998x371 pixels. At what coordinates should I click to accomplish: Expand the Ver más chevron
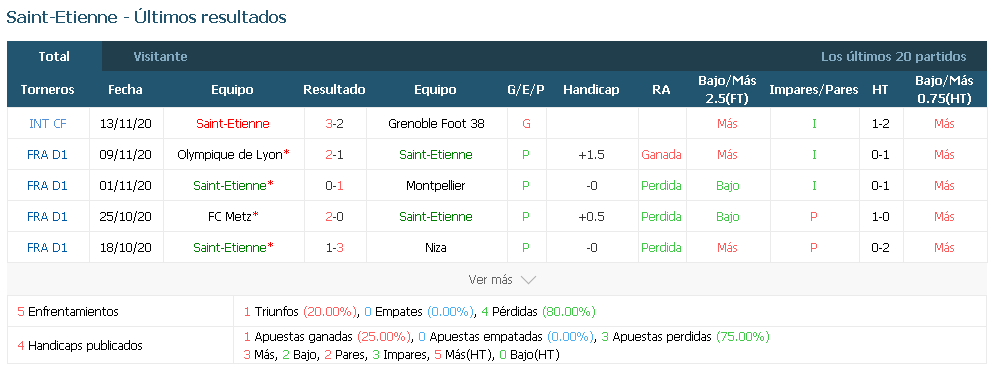point(528,279)
